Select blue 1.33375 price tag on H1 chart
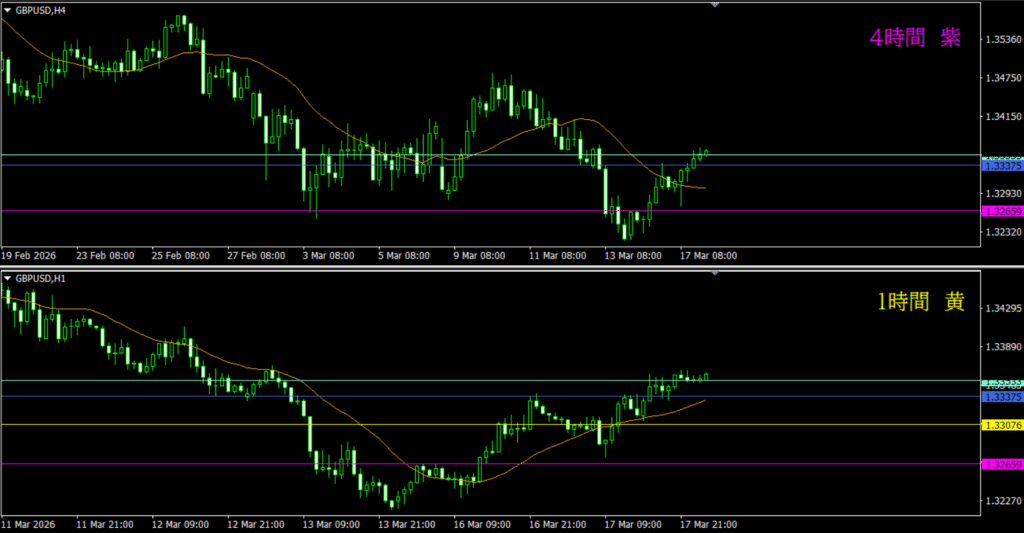Viewport: 1024px width, 533px height. tap(1002, 397)
